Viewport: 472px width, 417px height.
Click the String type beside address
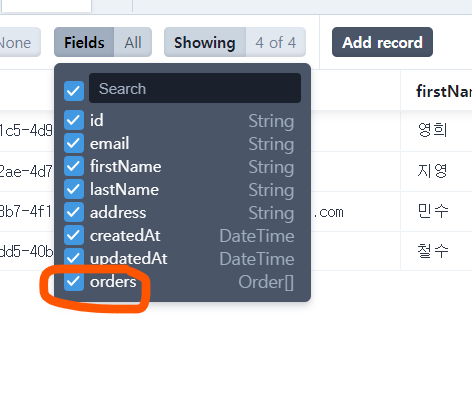click(x=271, y=213)
